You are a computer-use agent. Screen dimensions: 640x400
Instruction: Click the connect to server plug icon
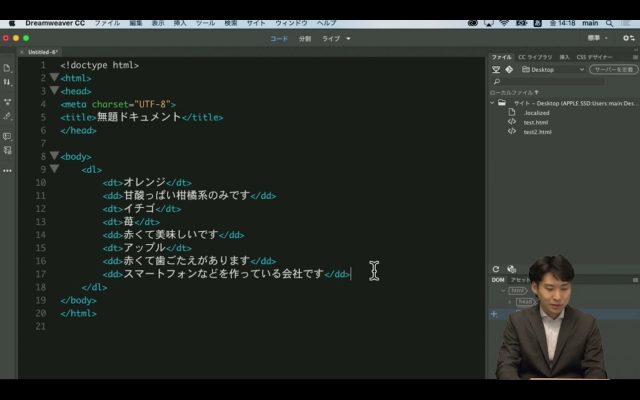(x=496, y=70)
